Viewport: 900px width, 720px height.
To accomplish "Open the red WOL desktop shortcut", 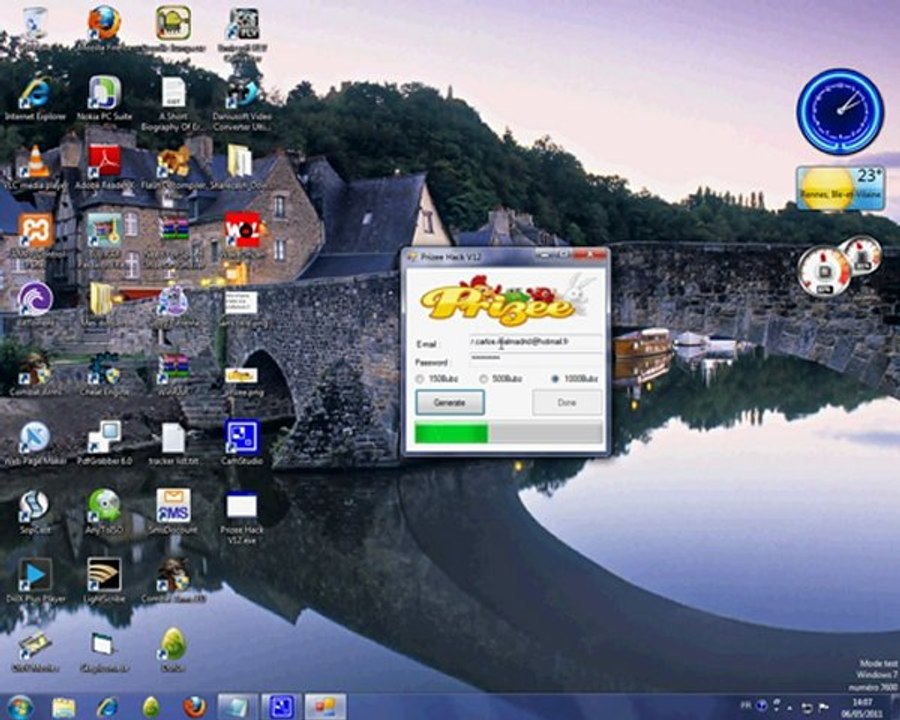I will [x=243, y=230].
